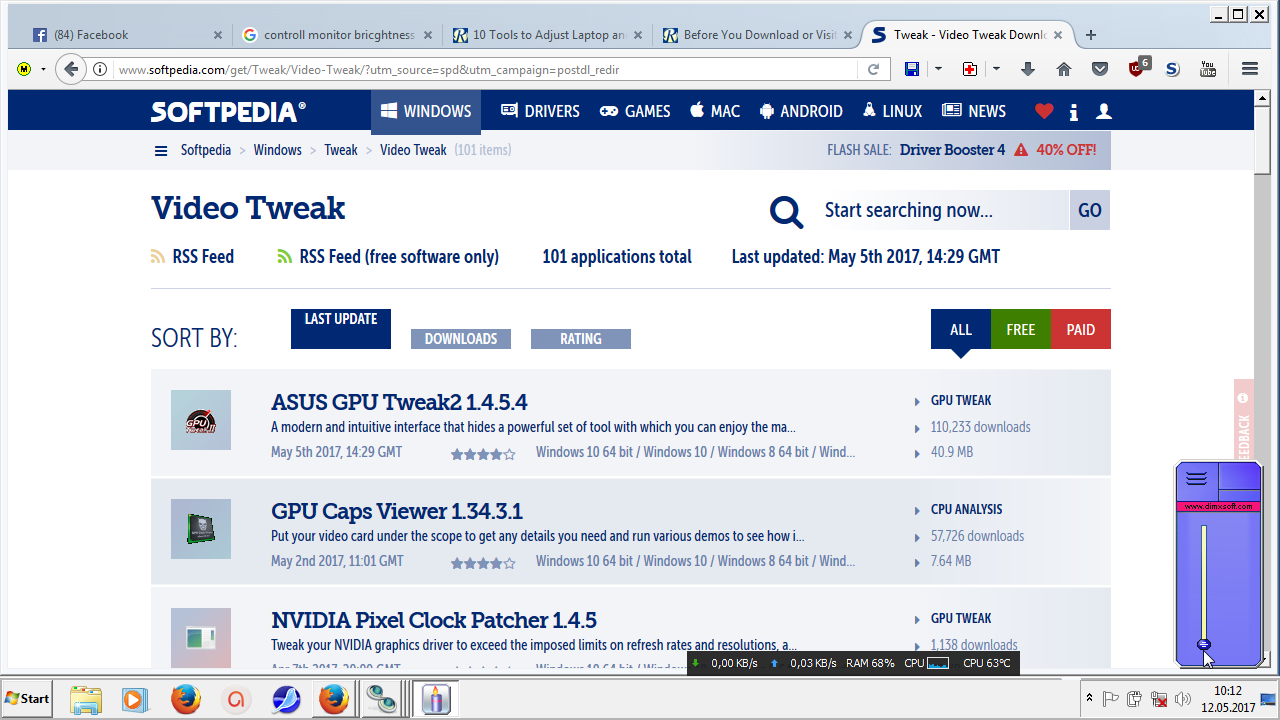Open dropdown next to the yellow M icon
Viewport: 1280px width, 720px height.
pos(43,69)
